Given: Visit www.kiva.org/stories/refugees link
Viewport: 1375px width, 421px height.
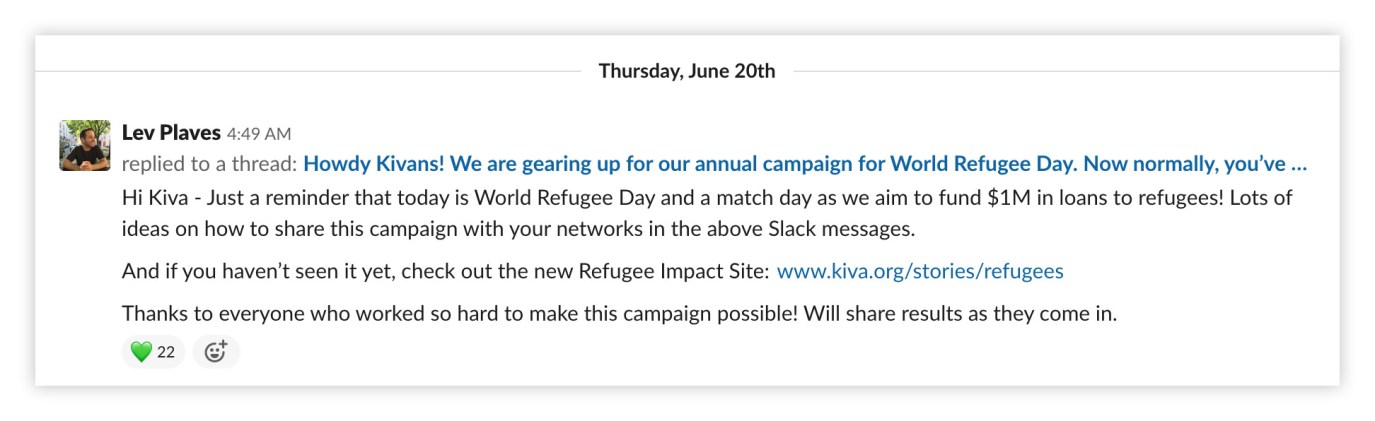Looking at the screenshot, I should tap(920, 271).
